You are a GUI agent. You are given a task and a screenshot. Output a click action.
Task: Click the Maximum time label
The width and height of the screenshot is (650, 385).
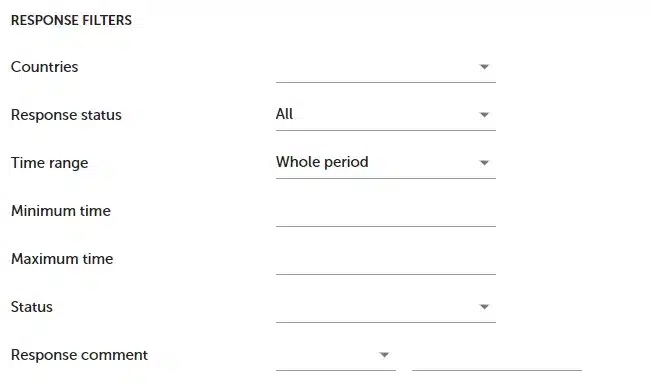coord(62,259)
